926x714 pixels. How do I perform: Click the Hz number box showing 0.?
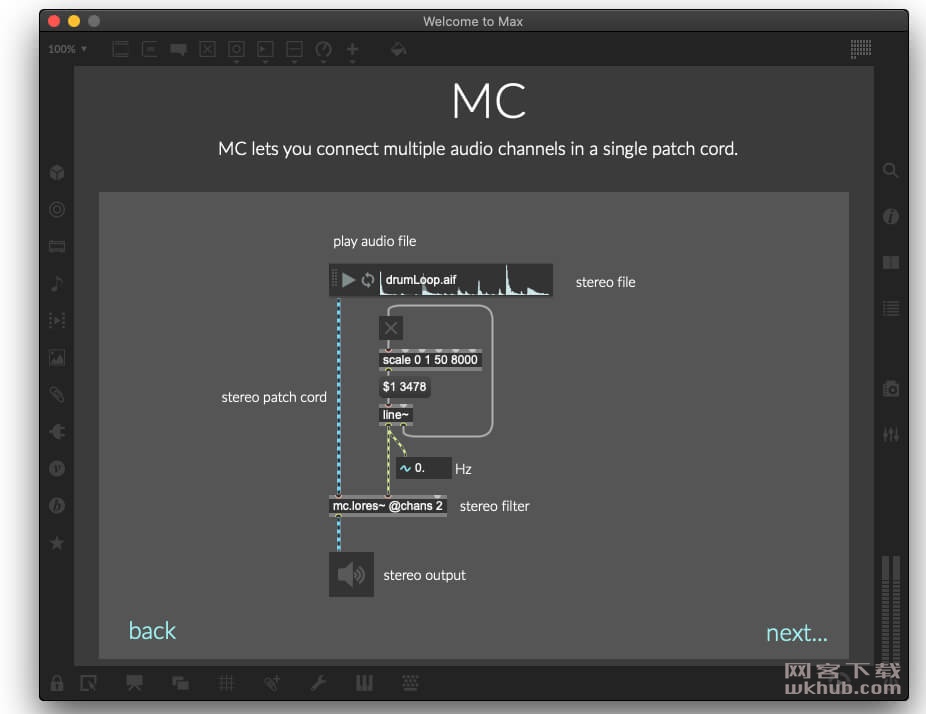pyautogui.click(x=423, y=468)
